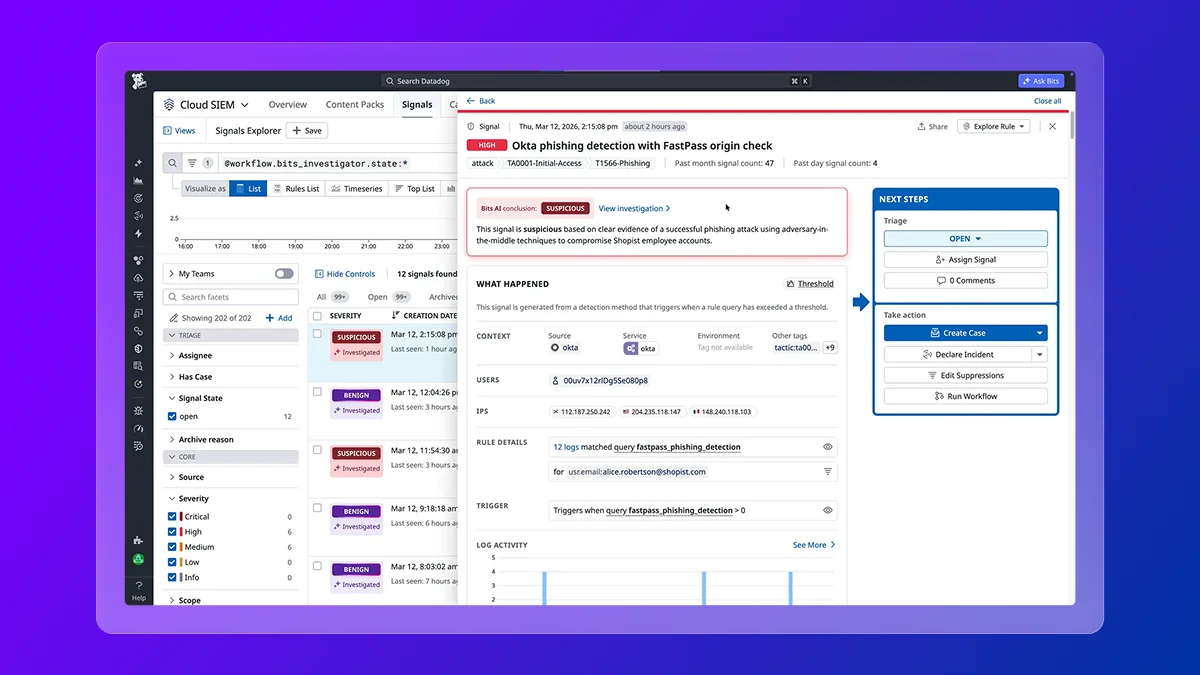
Task: Click the Share icon in signal header
Action: pos(932,127)
